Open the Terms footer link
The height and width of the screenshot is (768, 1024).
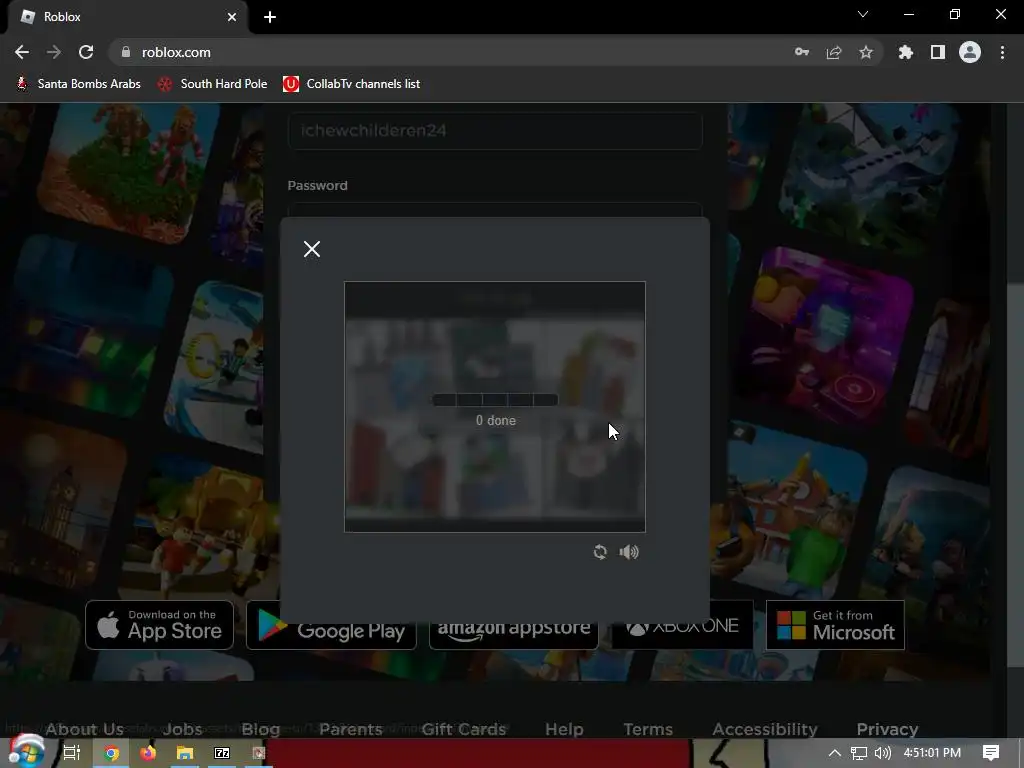pos(648,729)
